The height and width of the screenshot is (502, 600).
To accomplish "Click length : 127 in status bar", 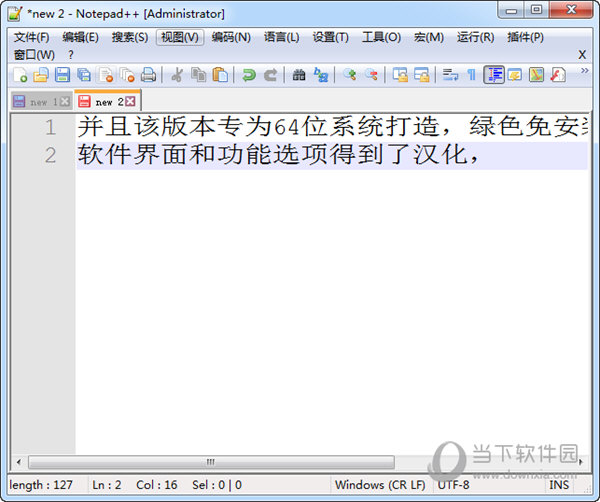I will click(41, 485).
